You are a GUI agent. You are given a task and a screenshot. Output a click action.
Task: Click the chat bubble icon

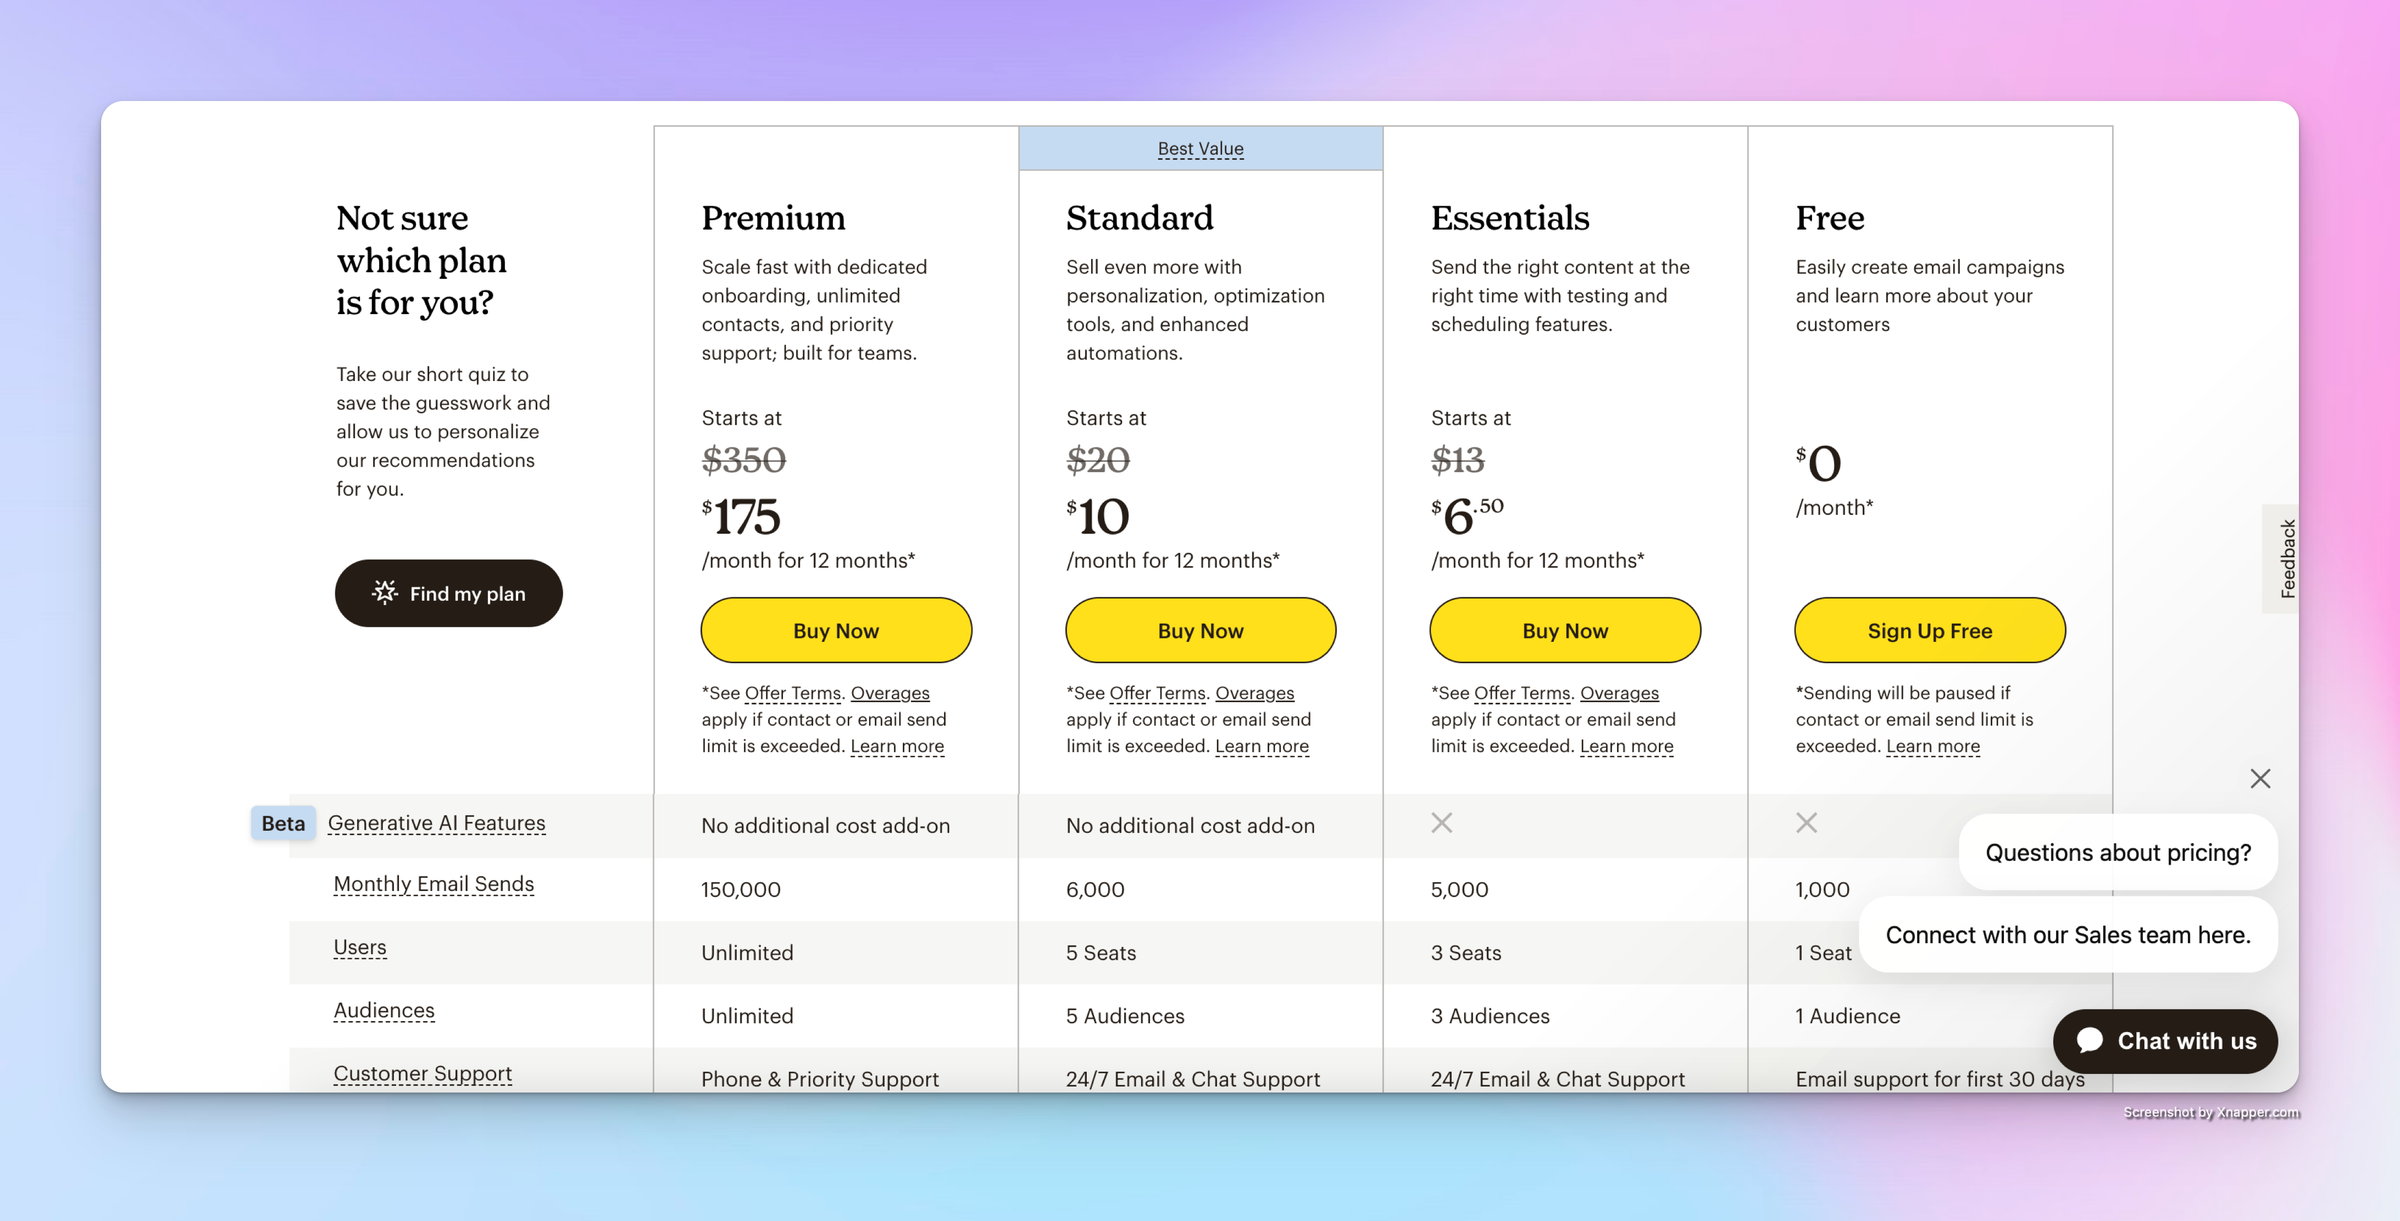coord(2089,1040)
